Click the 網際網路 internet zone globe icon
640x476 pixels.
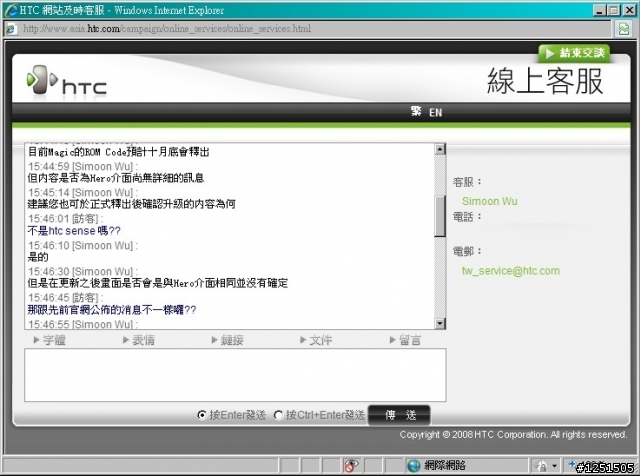pos(413,465)
